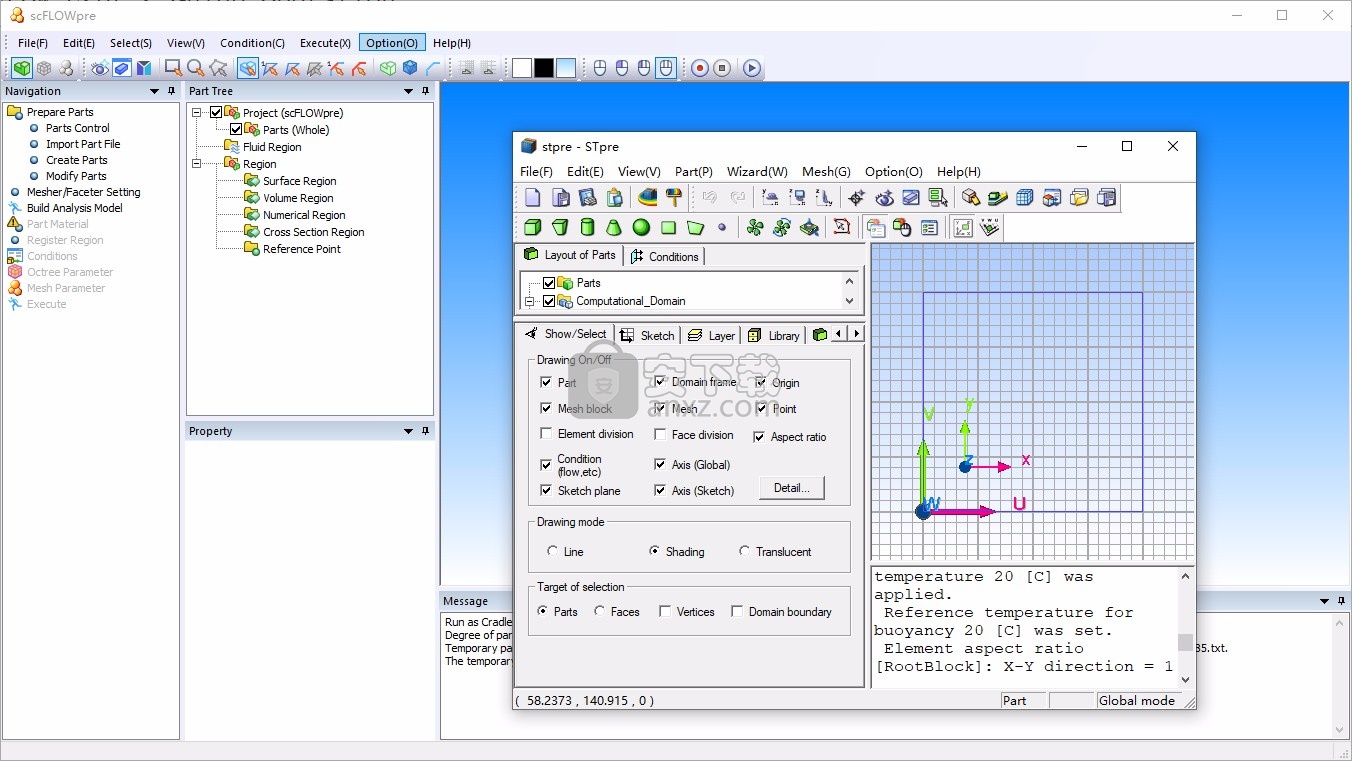Screen dimensions: 1352x761
Task: Select the rectangle zoom tool in scFLOWpre
Action: pos(173,68)
